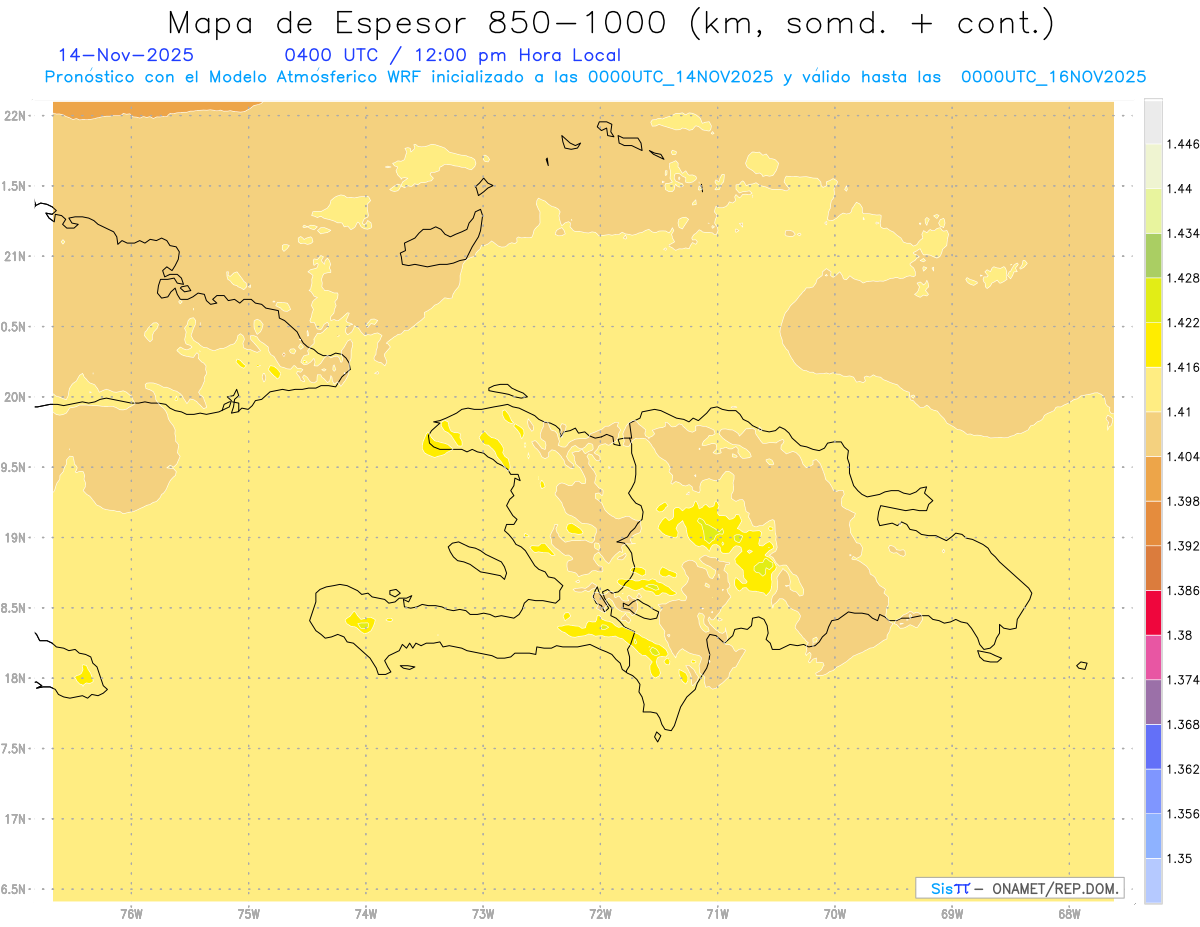Click the 76W longitude label
This screenshot has height=927, width=1200.
tap(131, 914)
